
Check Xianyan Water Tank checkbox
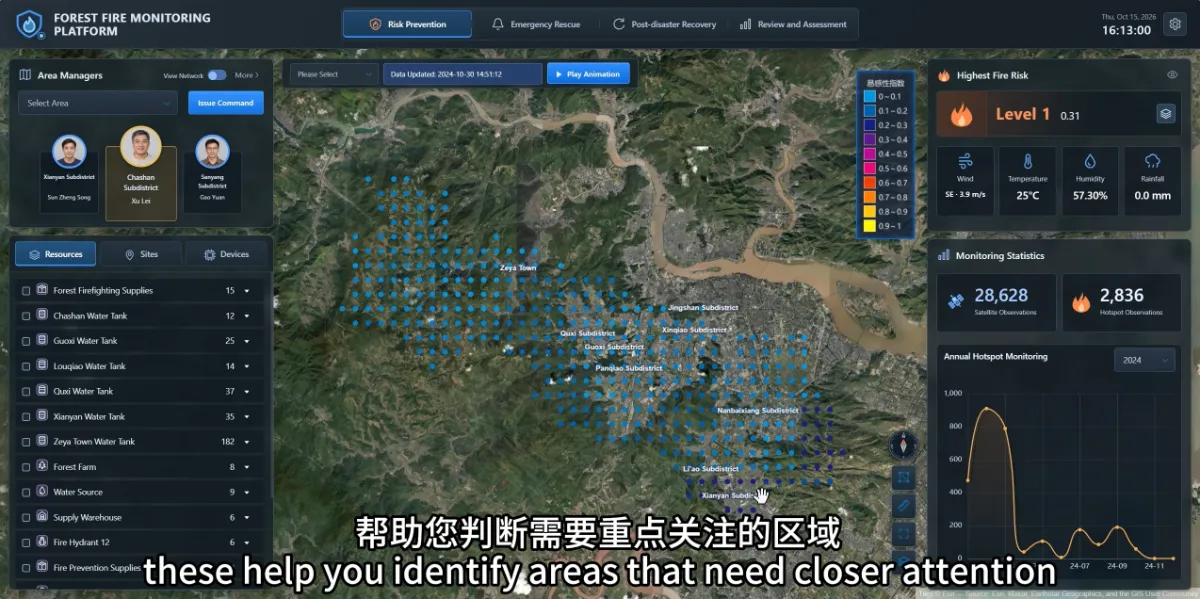click(x=26, y=417)
